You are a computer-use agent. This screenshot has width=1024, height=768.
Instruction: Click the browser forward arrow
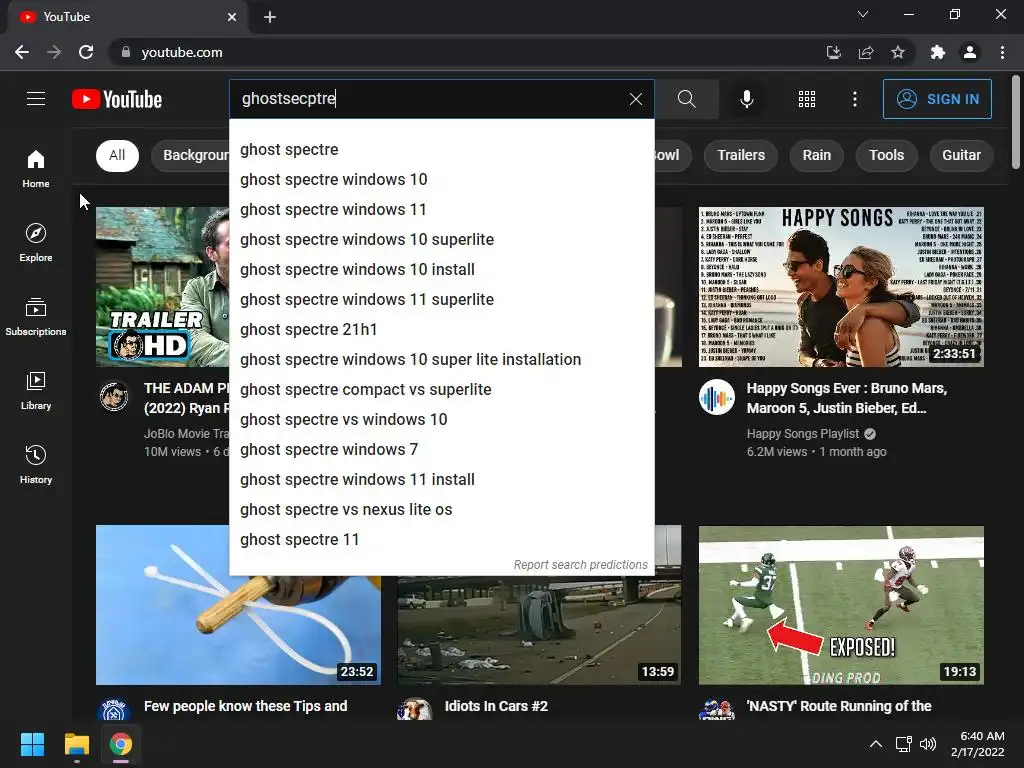(x=54, y=52)
